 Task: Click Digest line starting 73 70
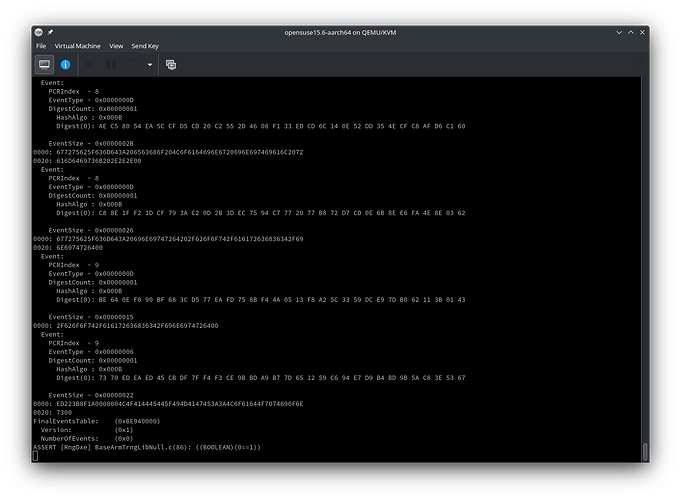(x=260, y=378)
